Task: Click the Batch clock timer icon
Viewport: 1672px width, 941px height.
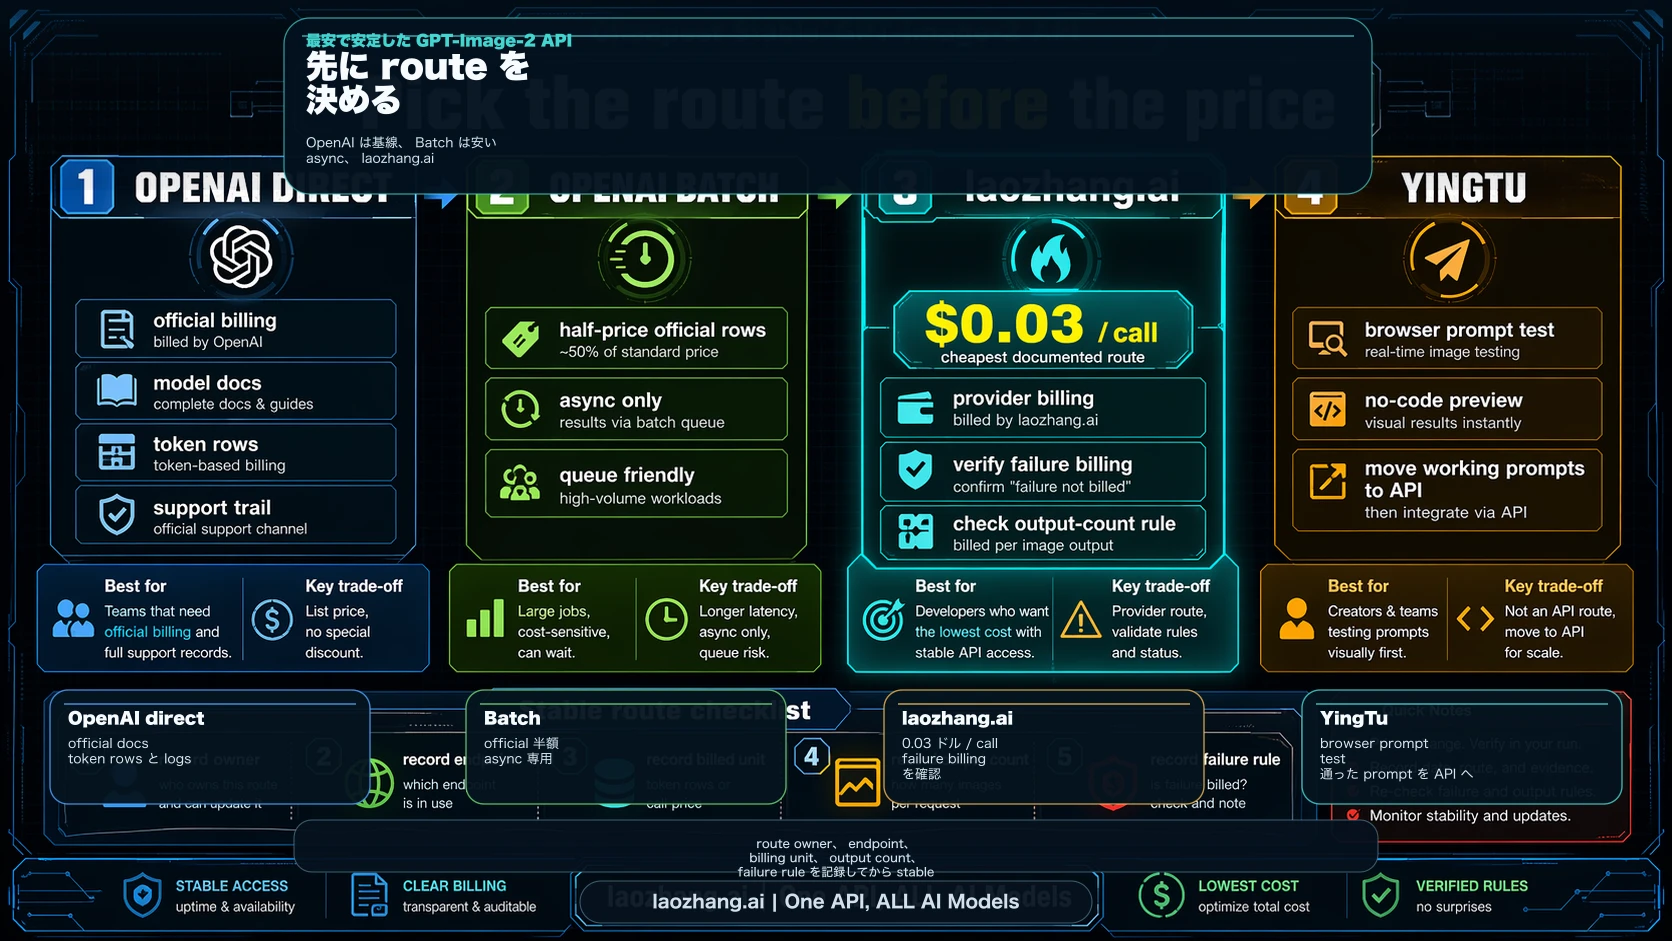Action: point(643,258)
